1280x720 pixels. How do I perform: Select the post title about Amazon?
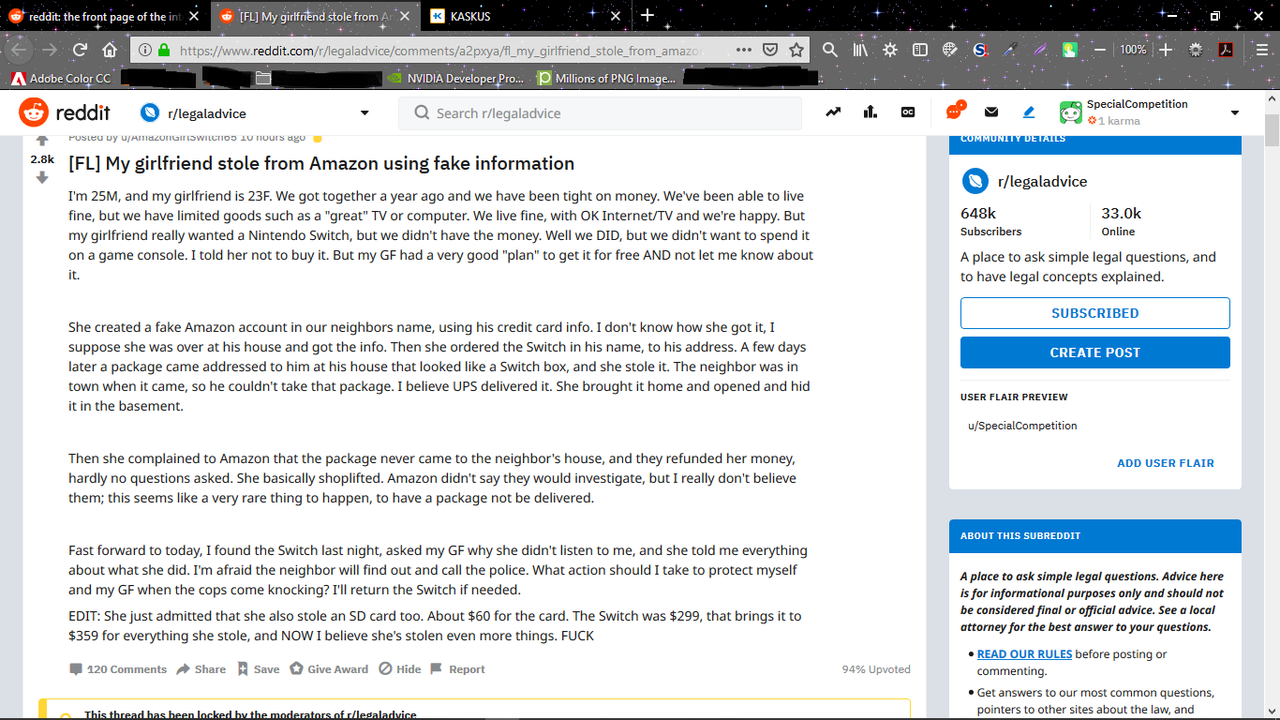pos(321,163)
